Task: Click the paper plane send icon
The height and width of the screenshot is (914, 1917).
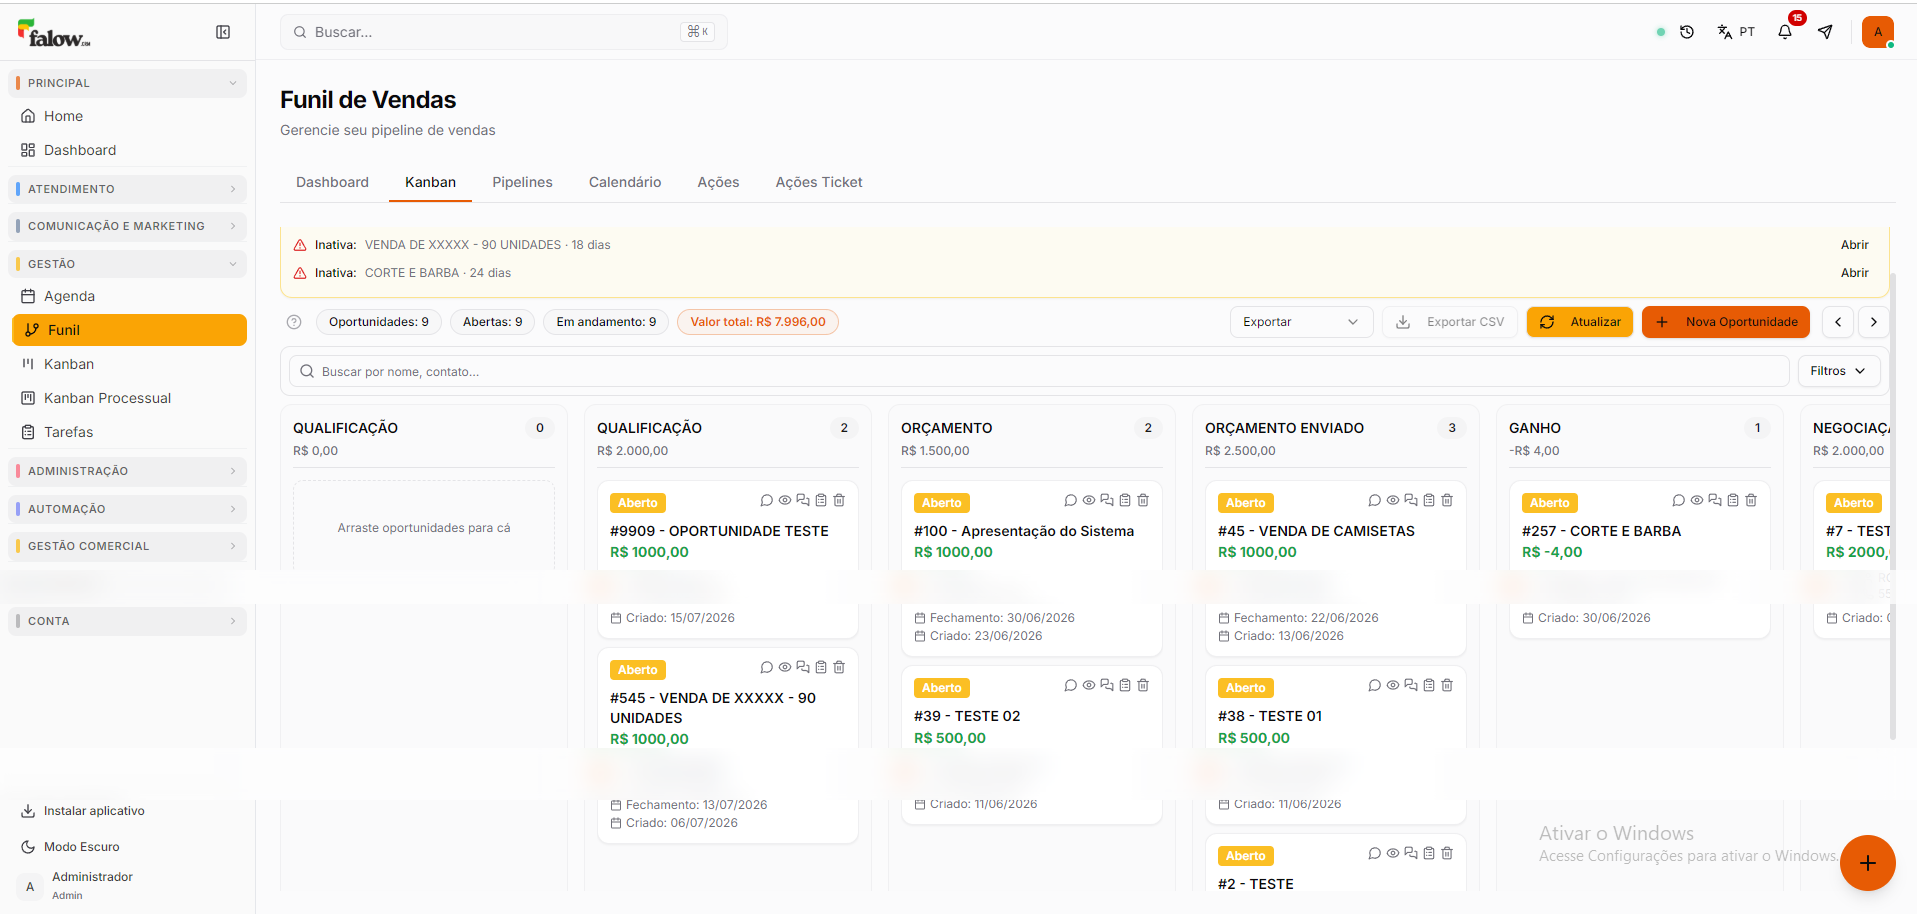Action: (1825, 32)
